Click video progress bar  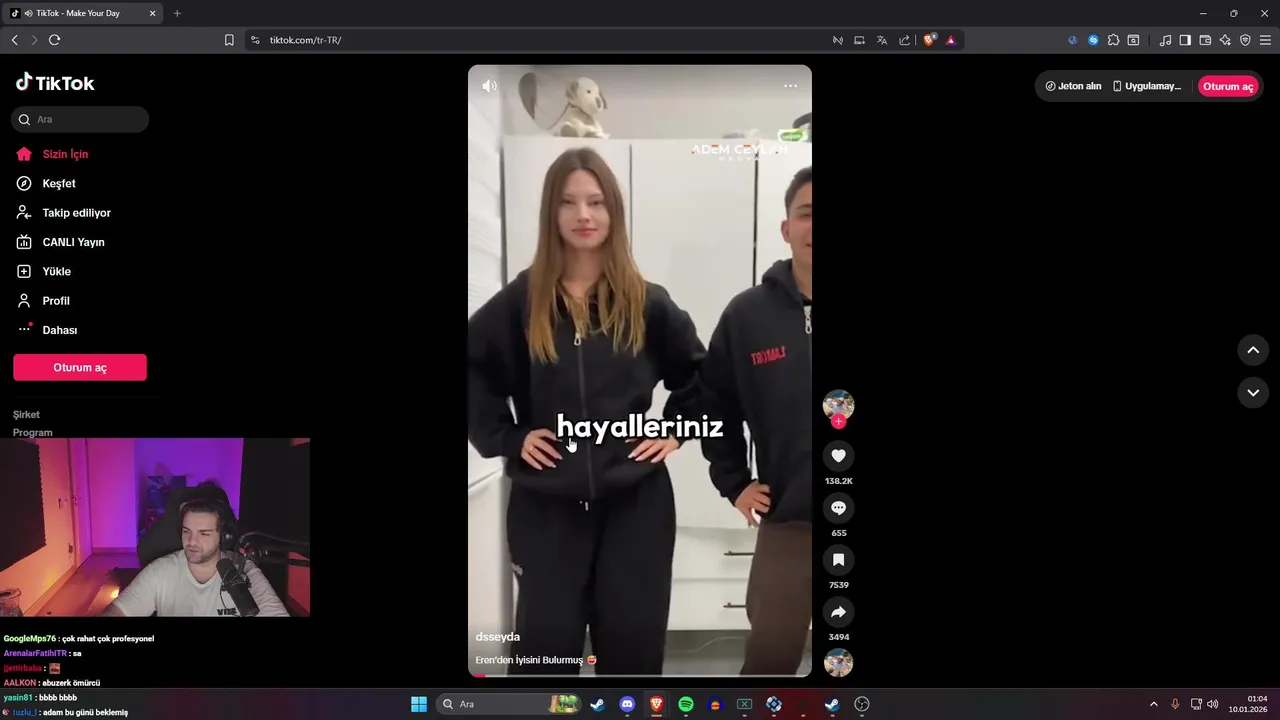(x=640, y=675)
